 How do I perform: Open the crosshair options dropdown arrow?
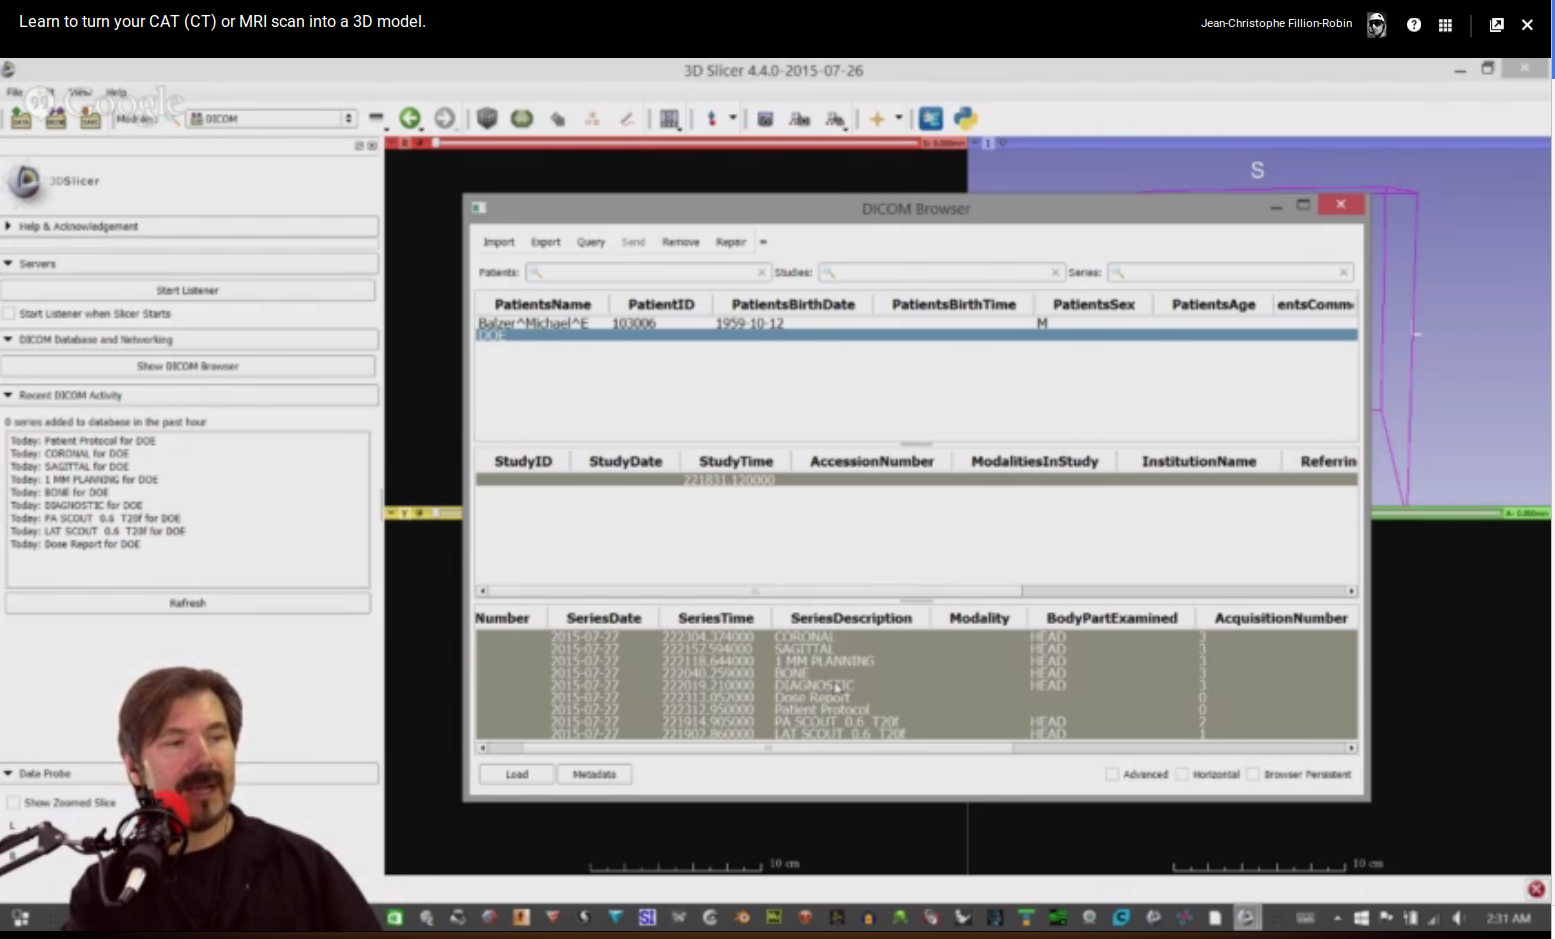tap(898, 118)
